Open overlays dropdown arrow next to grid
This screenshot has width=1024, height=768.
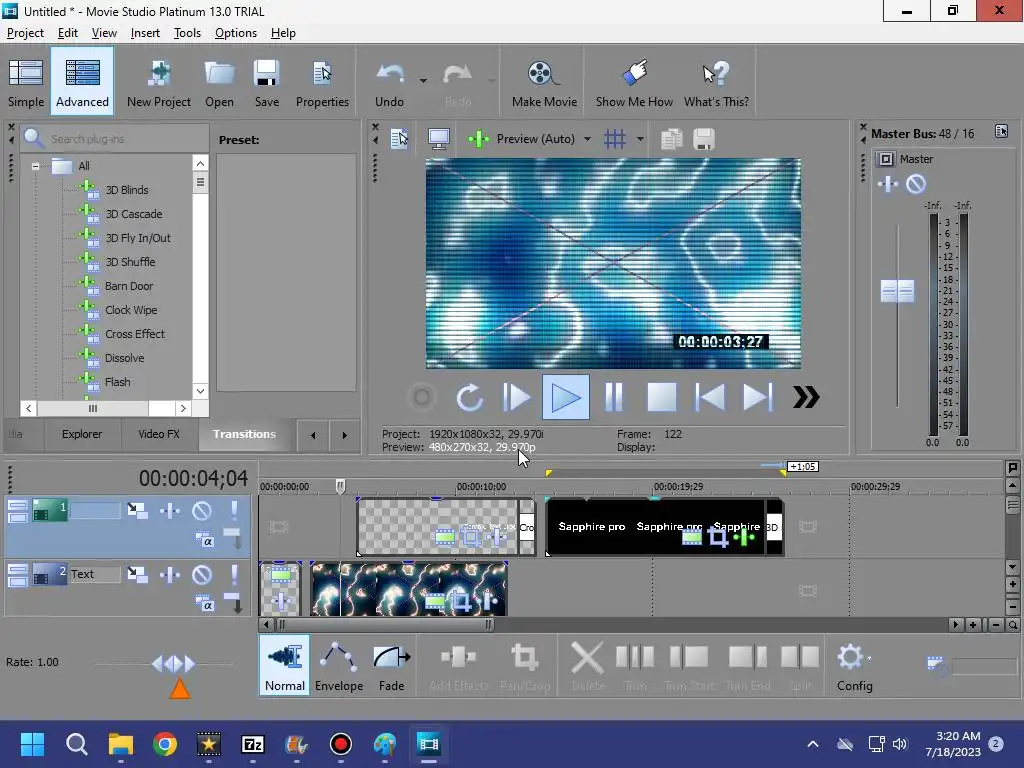(640, 139)
